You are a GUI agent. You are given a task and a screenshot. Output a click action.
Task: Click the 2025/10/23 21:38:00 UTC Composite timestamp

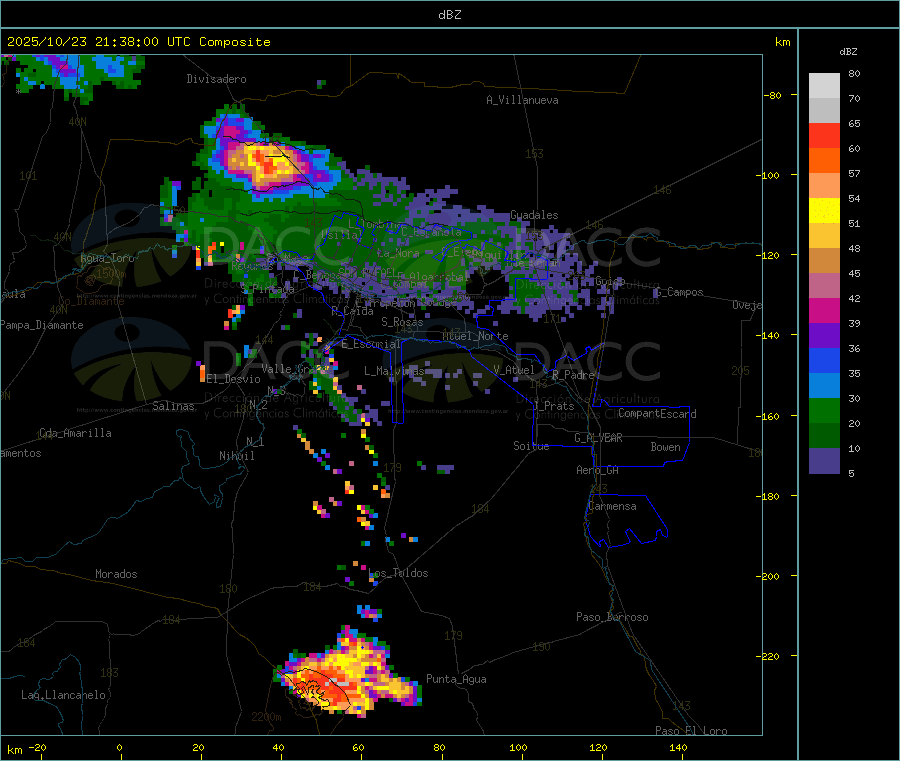[x=138, y=42]
